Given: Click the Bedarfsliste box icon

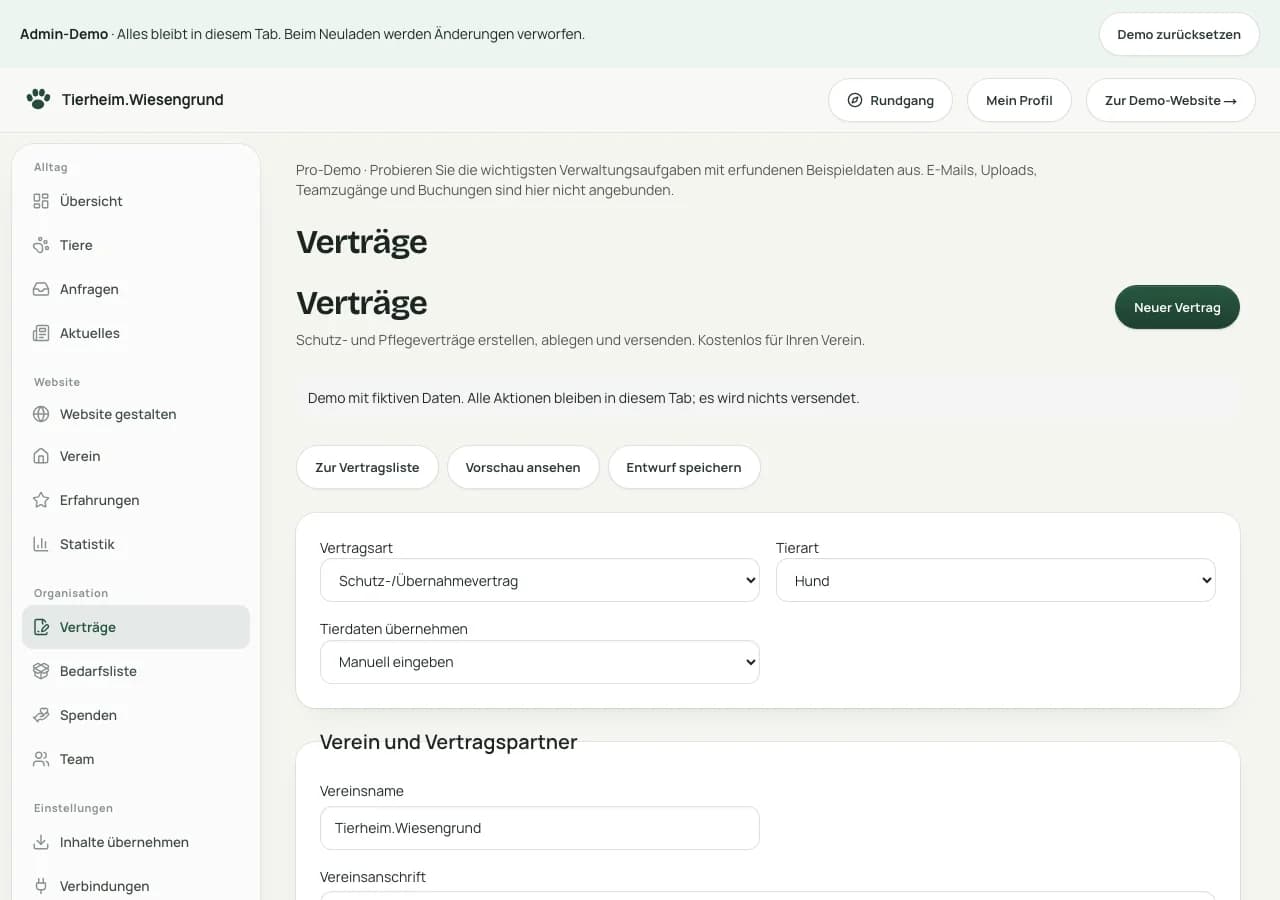Looking at the screenshot, I should point(41,671).
